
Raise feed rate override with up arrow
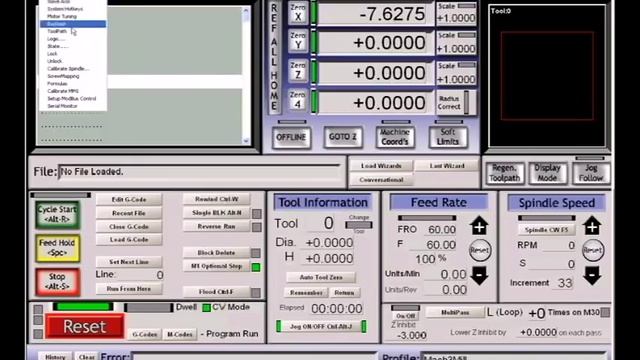click(x=479, y=226)
